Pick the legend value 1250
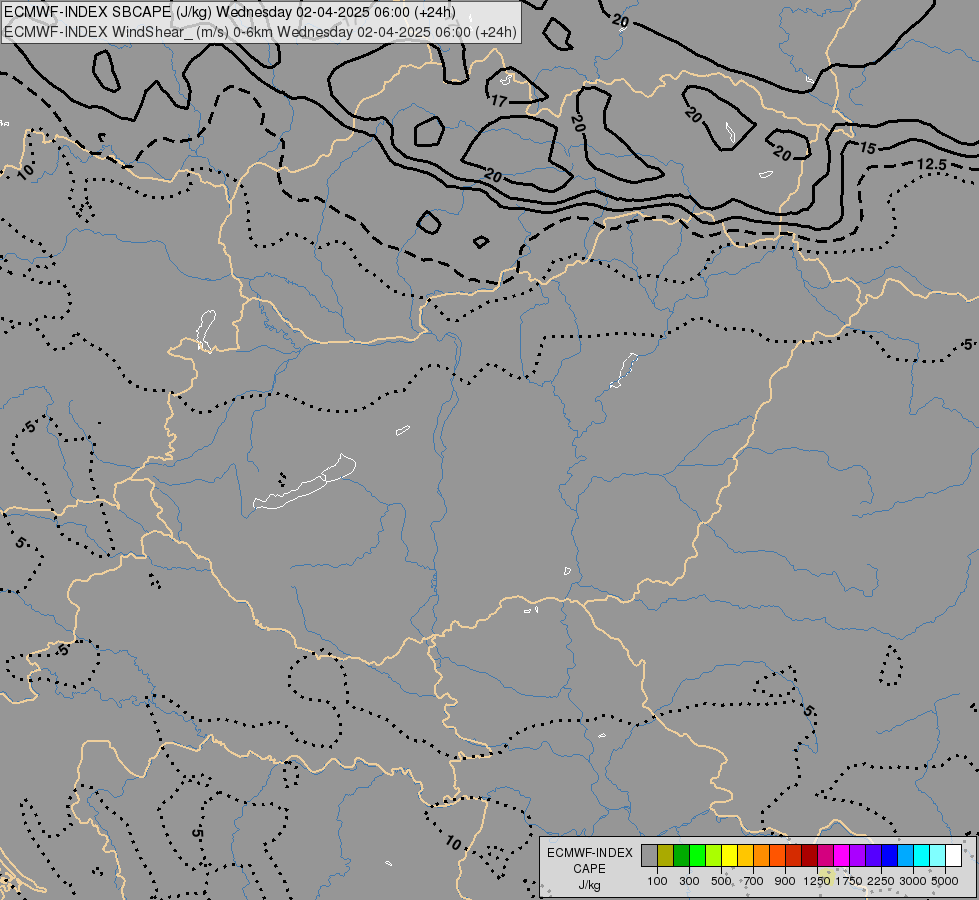The image size is (979, 900). click(817, 881)
